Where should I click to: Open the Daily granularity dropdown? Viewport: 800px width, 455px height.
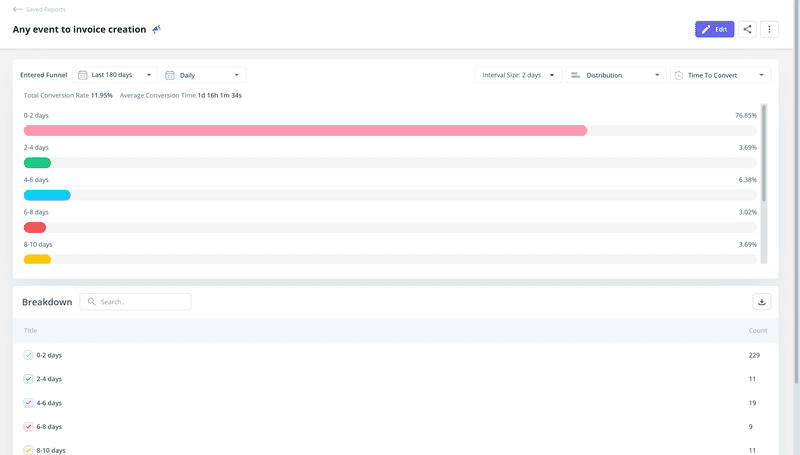(x=204, y=75)
